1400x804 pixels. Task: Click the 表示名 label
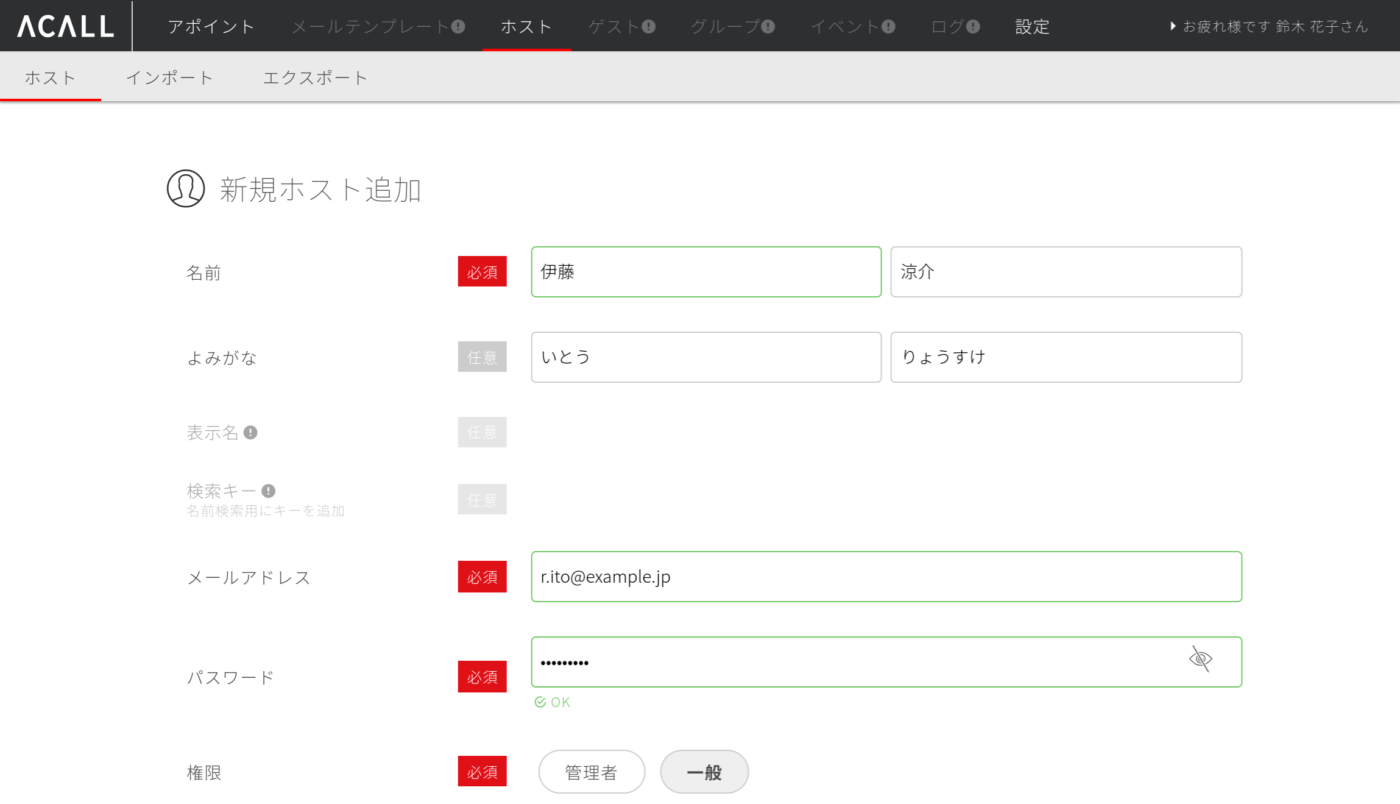pos(213,432)
